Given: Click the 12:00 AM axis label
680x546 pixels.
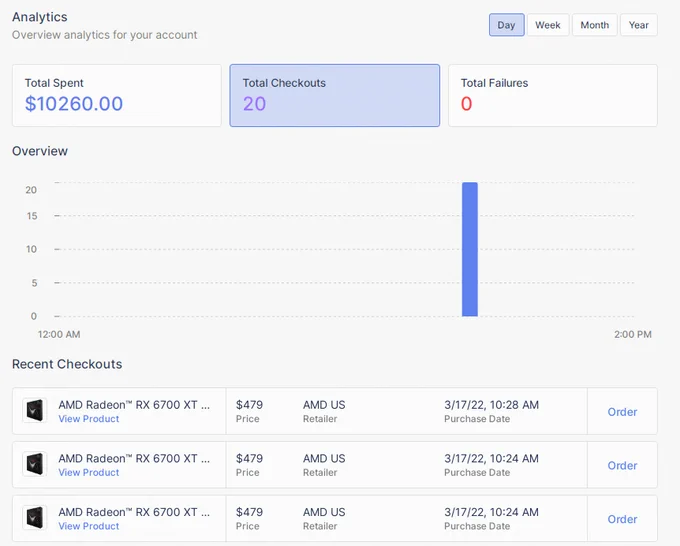Looking at the screenshot, I should 59,334.
